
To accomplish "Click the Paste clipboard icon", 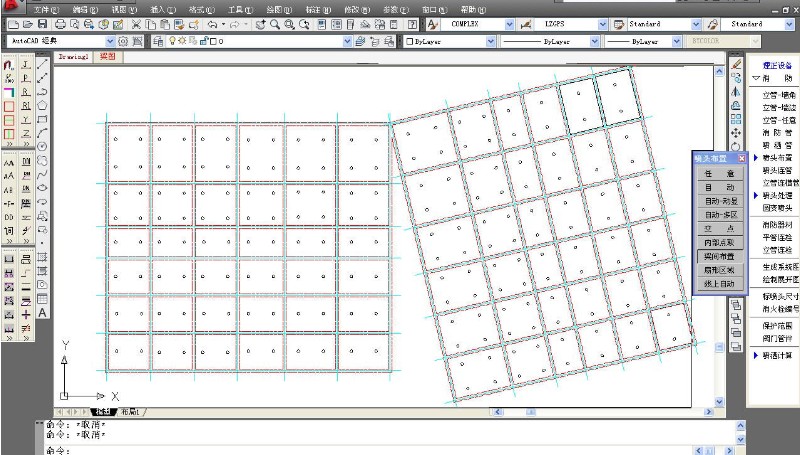I will (x=164, y=24).
